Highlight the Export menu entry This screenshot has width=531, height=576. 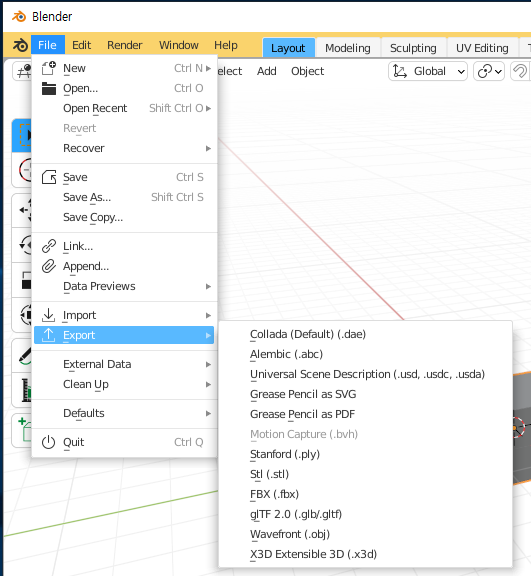point(124,335)
